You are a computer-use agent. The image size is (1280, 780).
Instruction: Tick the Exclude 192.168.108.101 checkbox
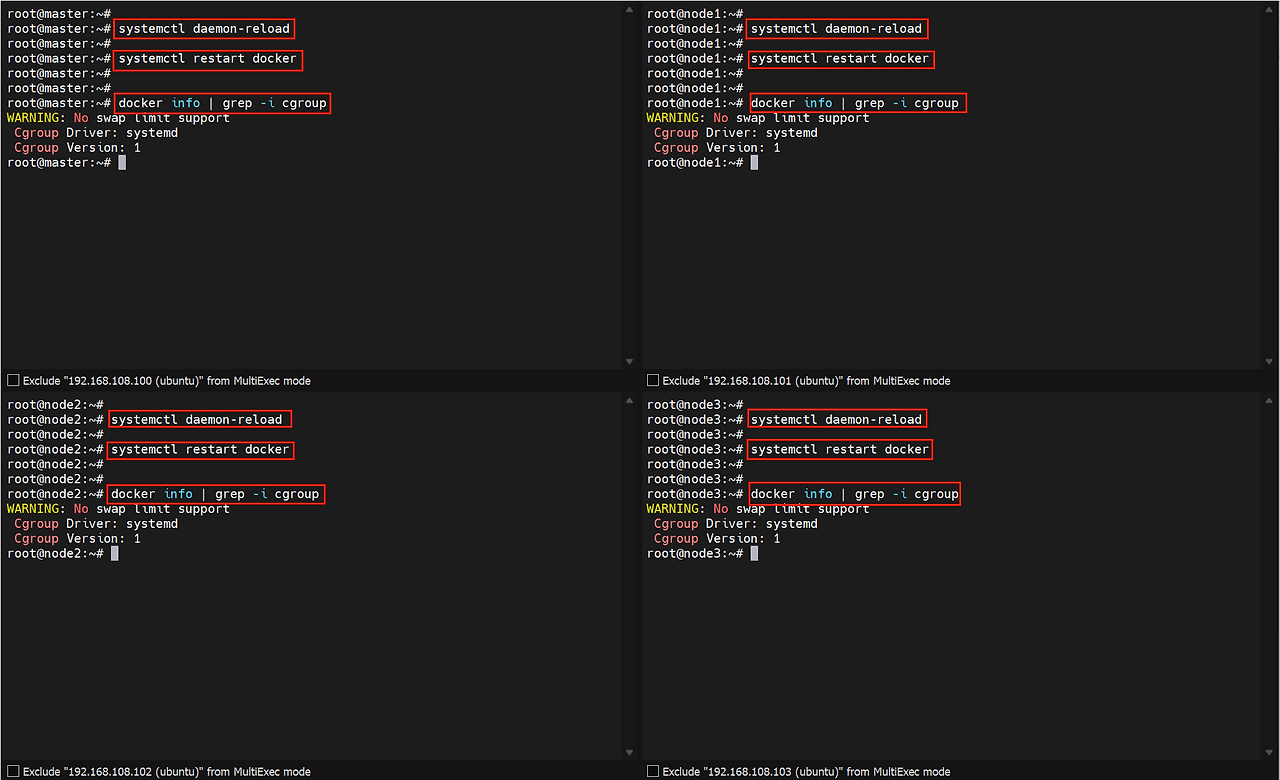(x=653, y=381)
